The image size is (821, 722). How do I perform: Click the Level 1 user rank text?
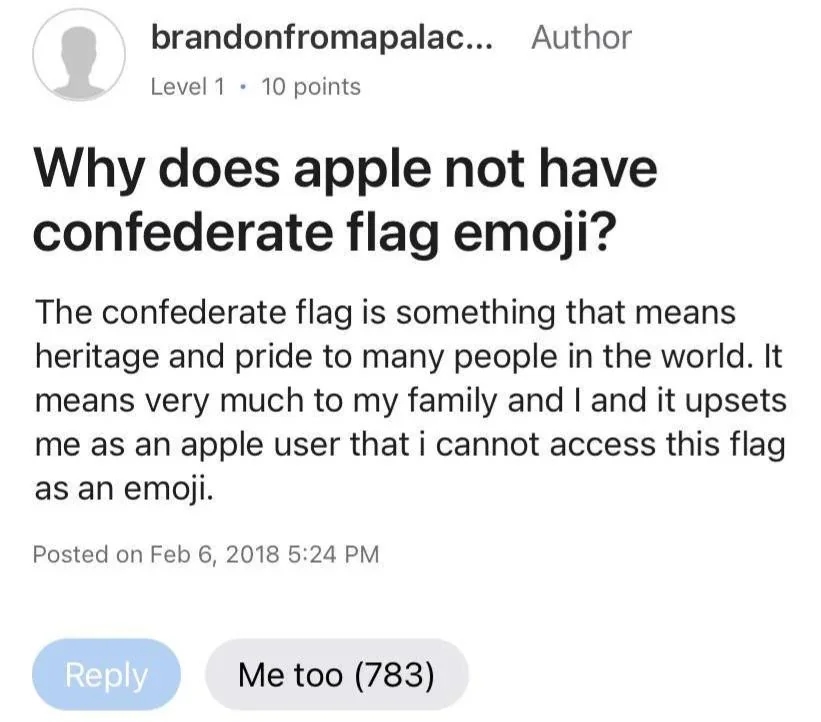pyautogui.click(x=187, y=87)
